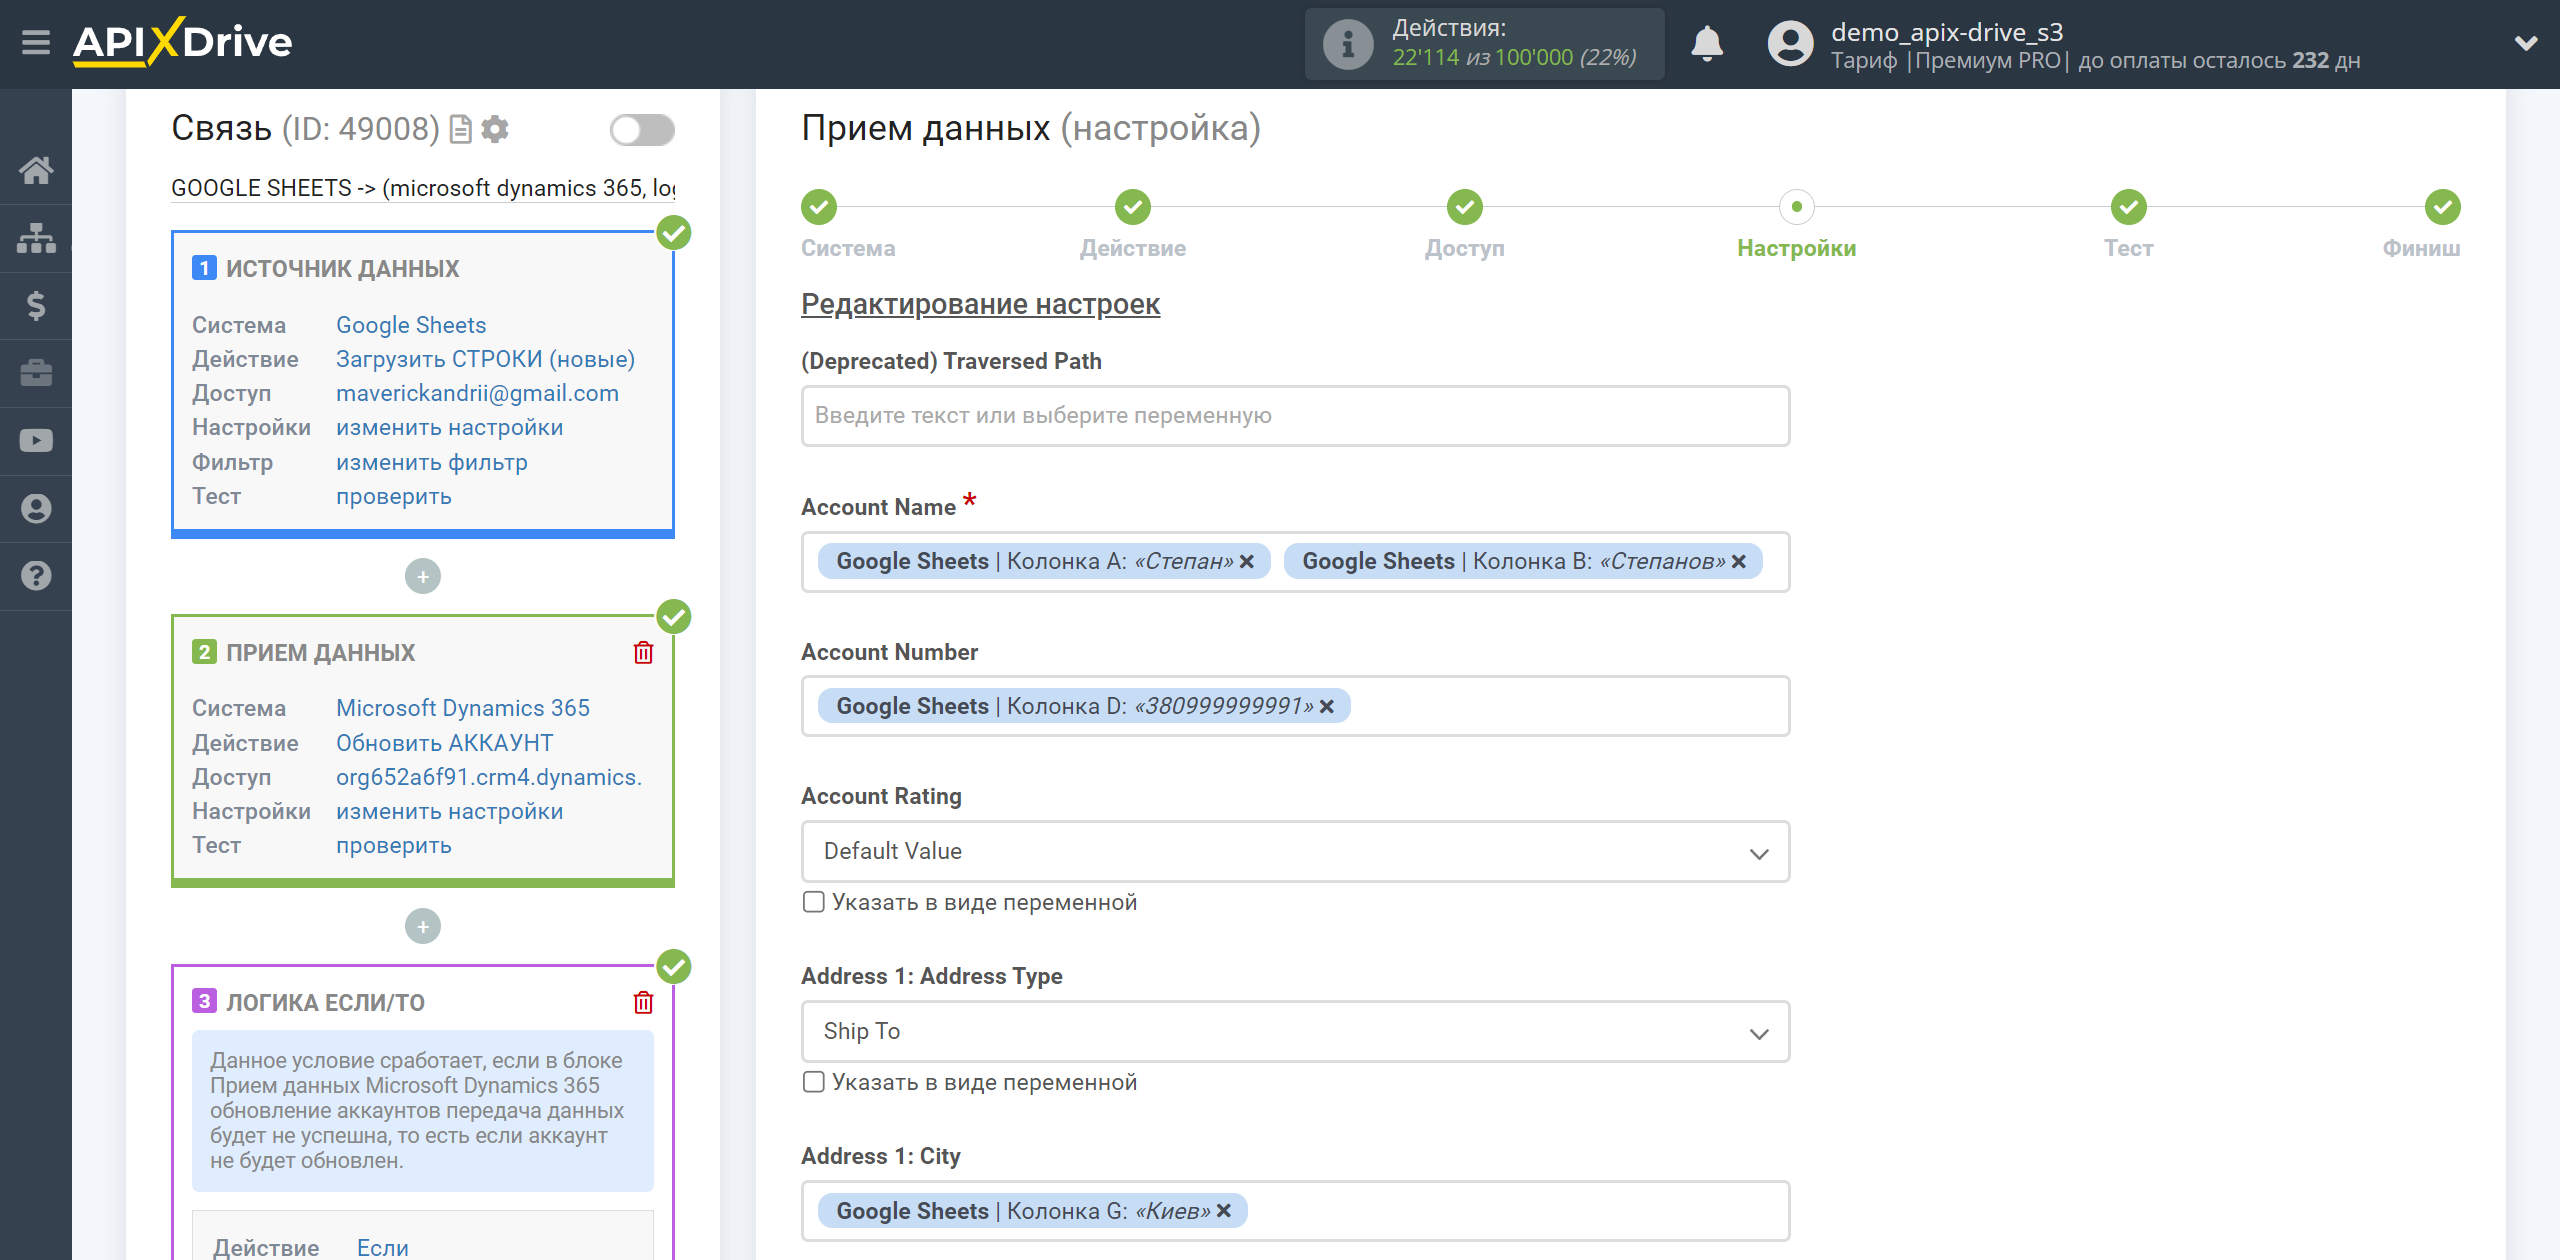
Task: Click the Действия usage counter
Action: 1484,44
